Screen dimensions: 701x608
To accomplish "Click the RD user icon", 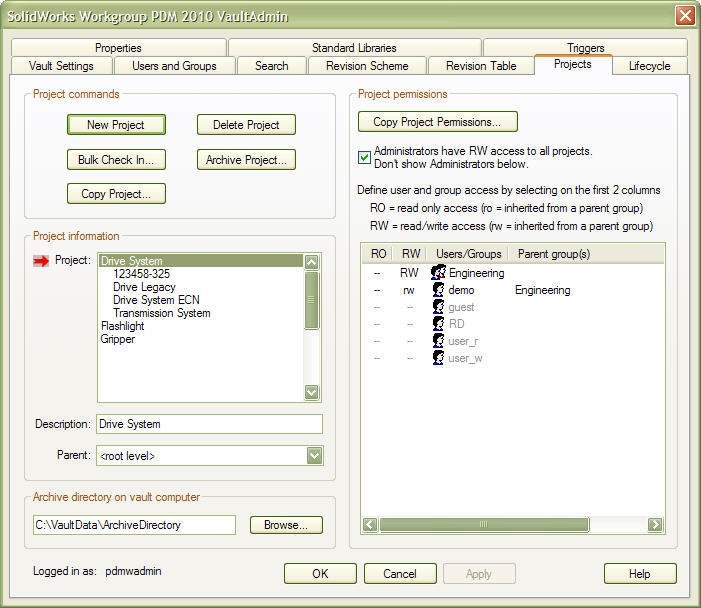I will [x=438, y=324].
